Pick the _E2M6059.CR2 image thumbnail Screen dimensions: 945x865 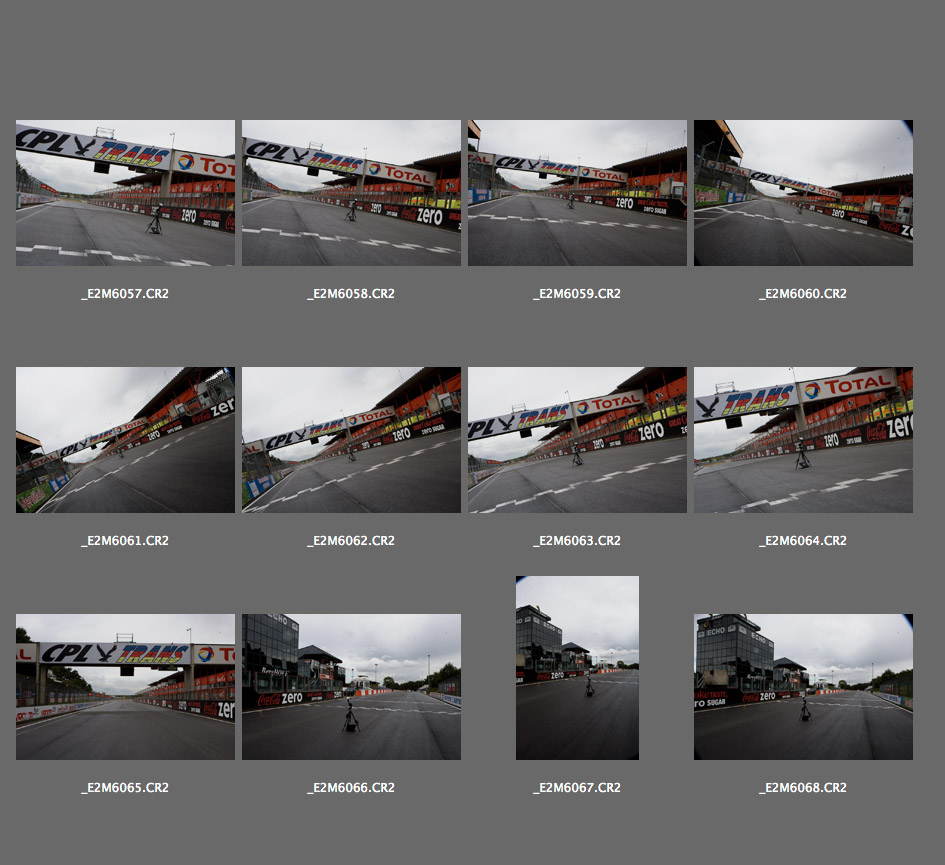point(577,193)
